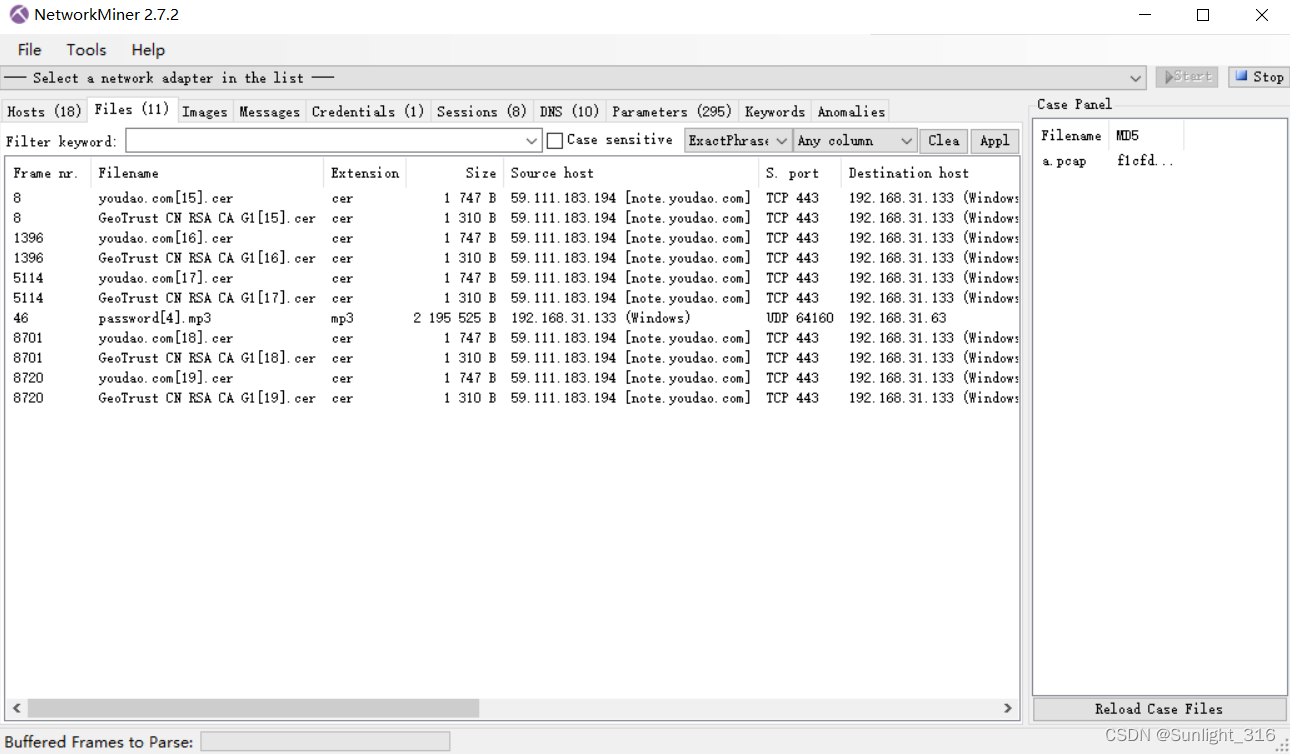Open the Sessions tab
The height and width of the screenshot is (754, 1290).
(x=481, y=111)
